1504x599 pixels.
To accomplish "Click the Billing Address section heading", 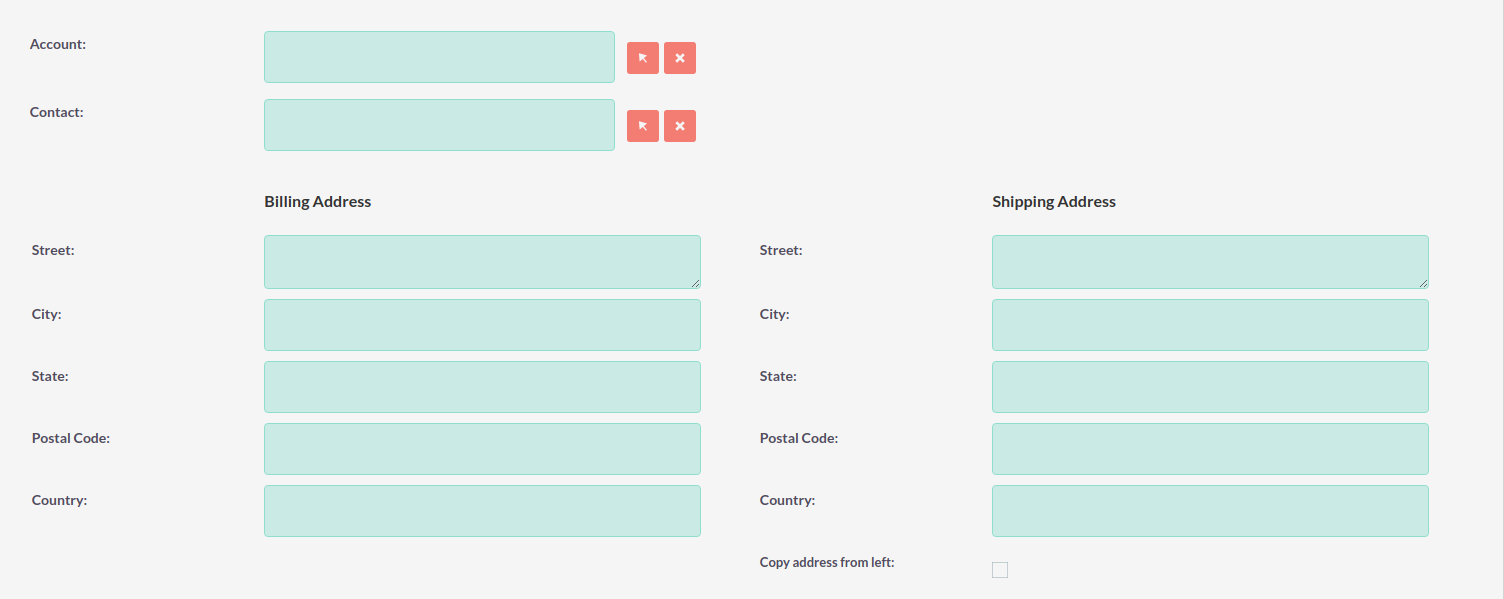I will point(317,201).
